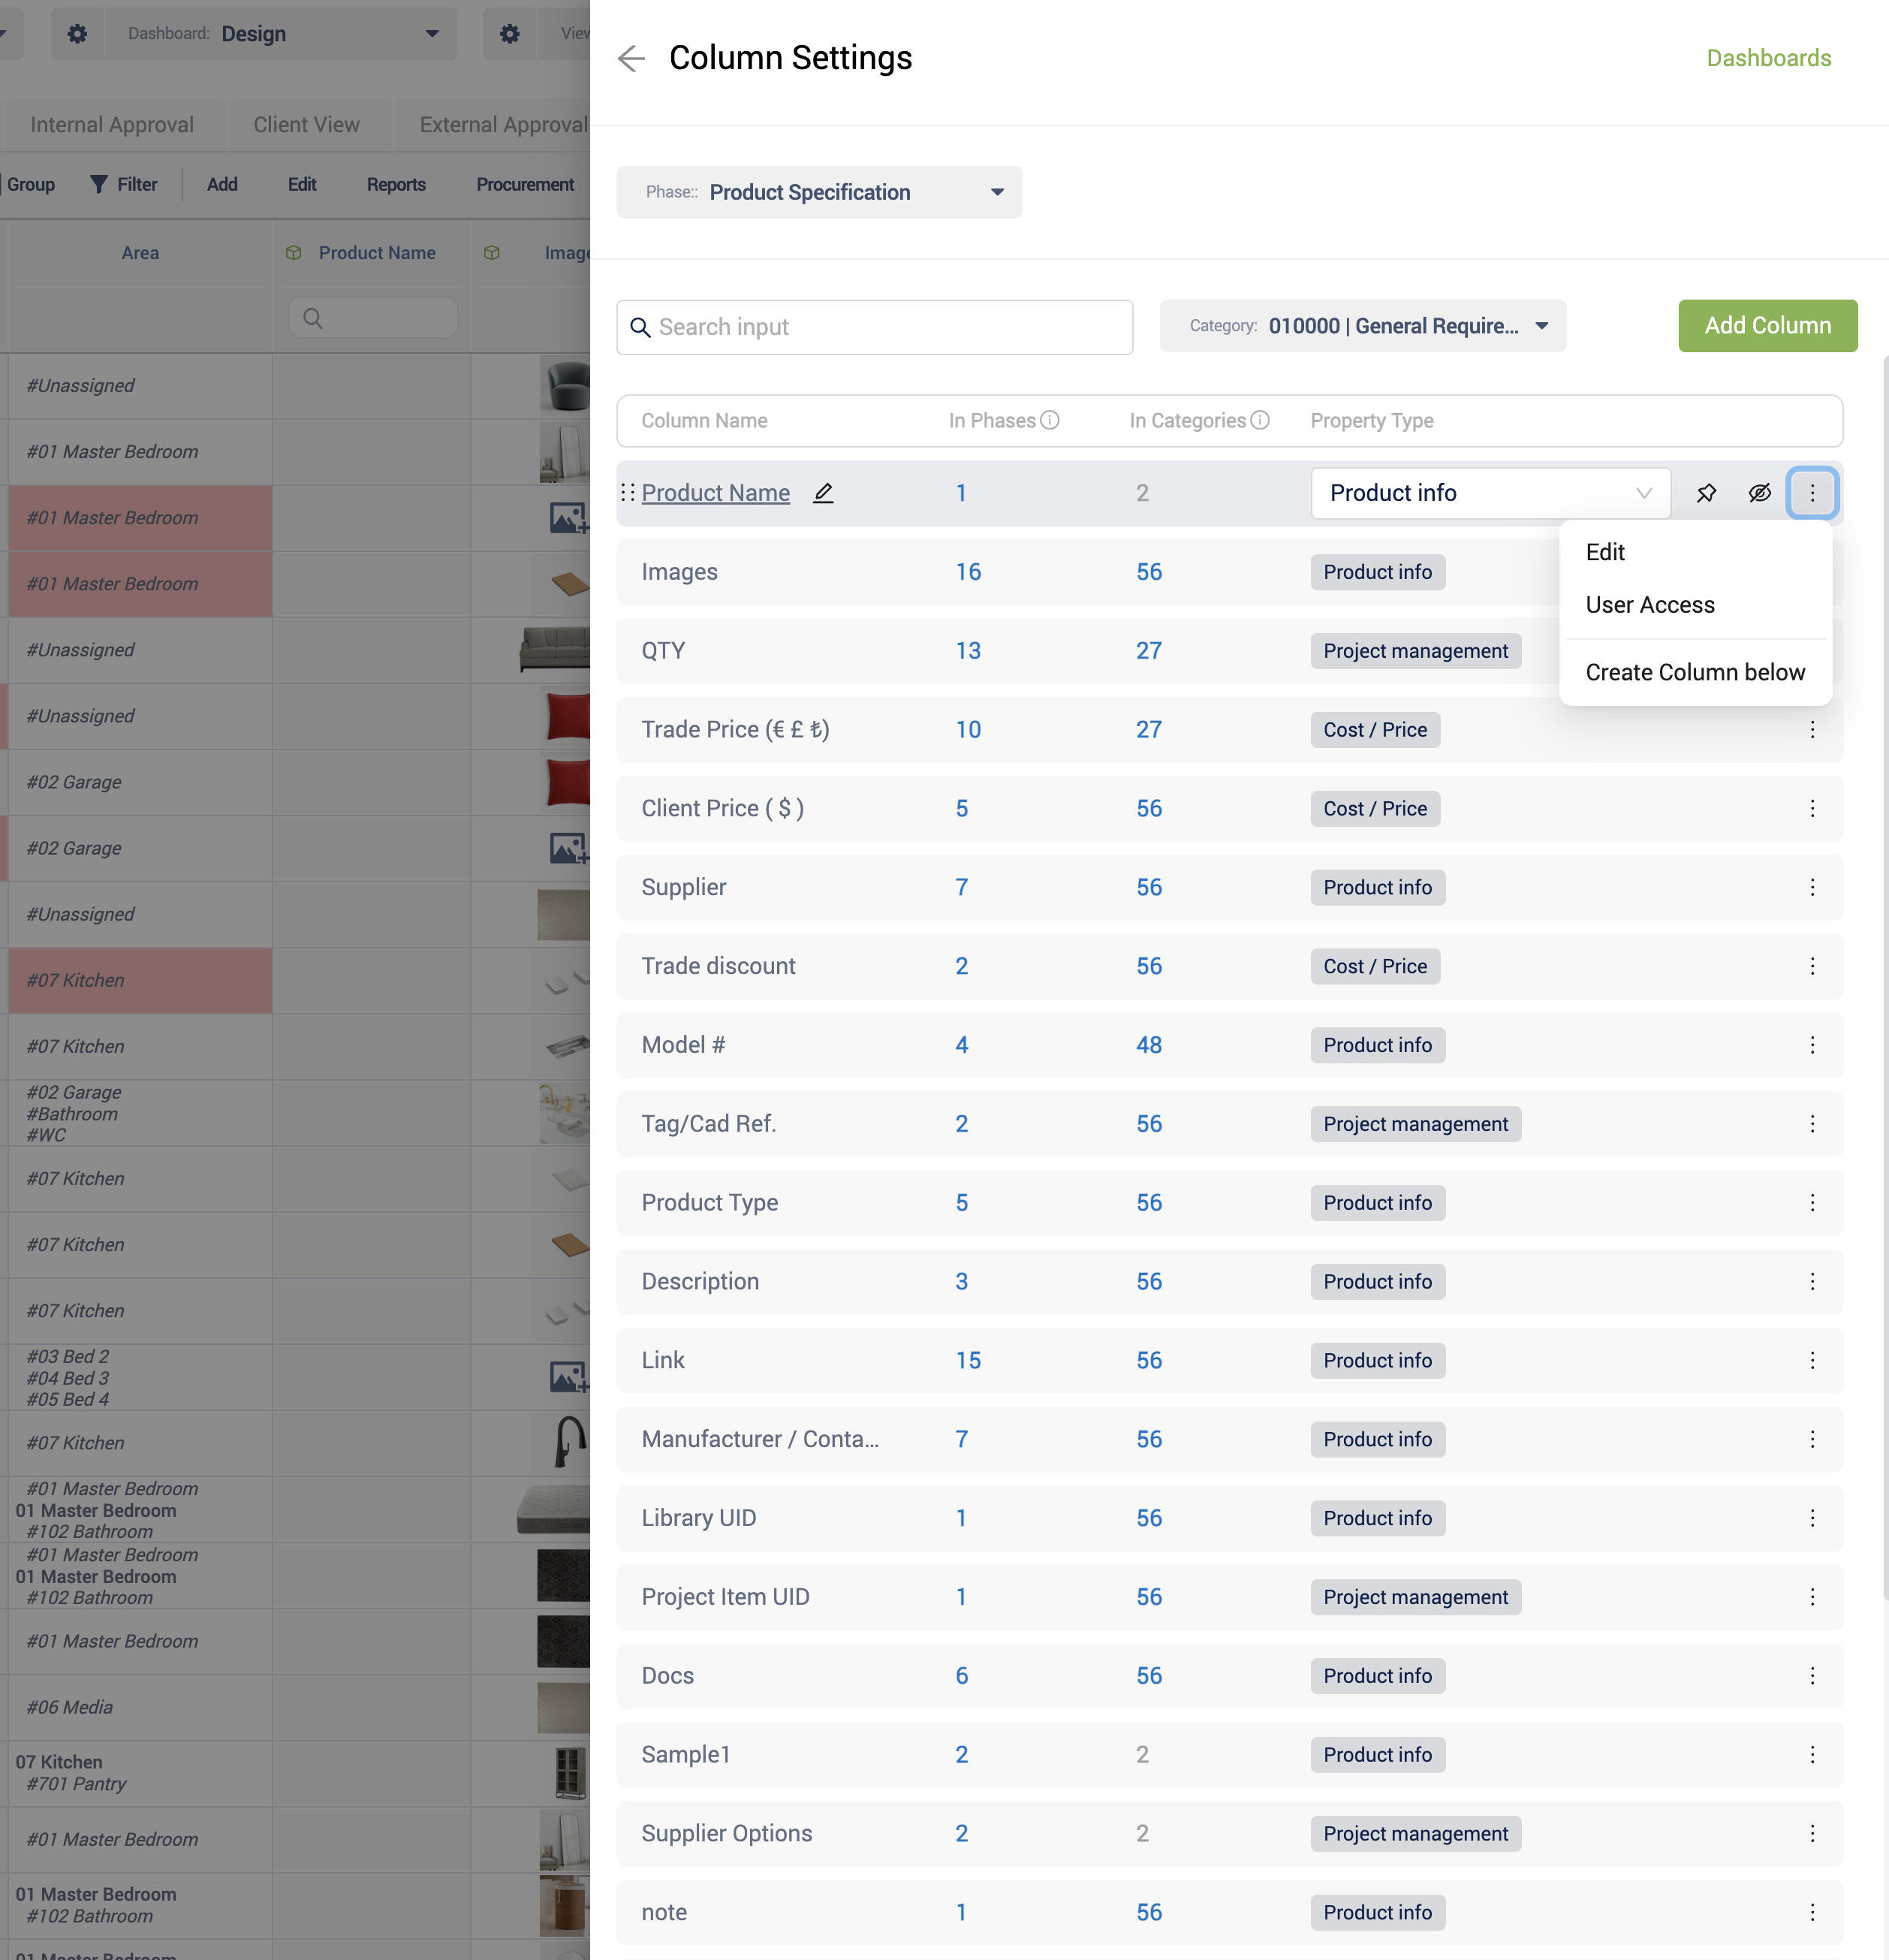This screenshot has width=1889, height=1960.
Task: Open the Phase Product Specification dropdown
Action: [x=819, y=192]
